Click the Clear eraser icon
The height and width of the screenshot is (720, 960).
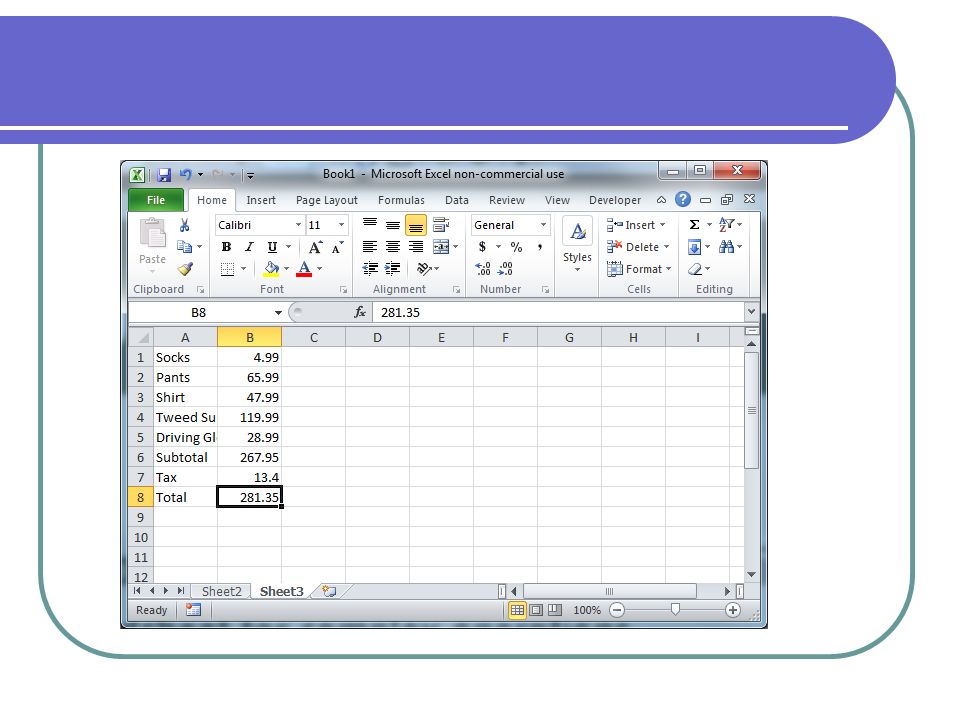pyautogui.click(x=695, y=269)
